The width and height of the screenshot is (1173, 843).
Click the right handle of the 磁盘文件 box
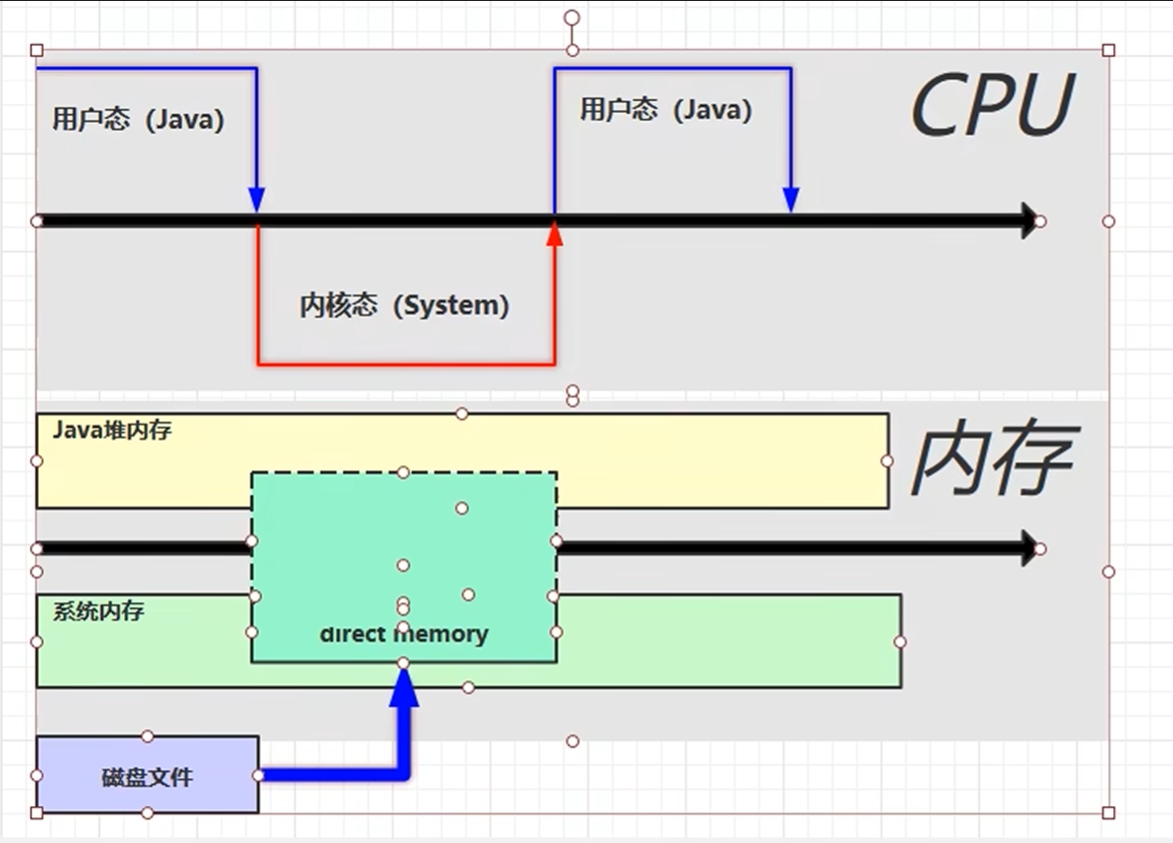[258, 776]
